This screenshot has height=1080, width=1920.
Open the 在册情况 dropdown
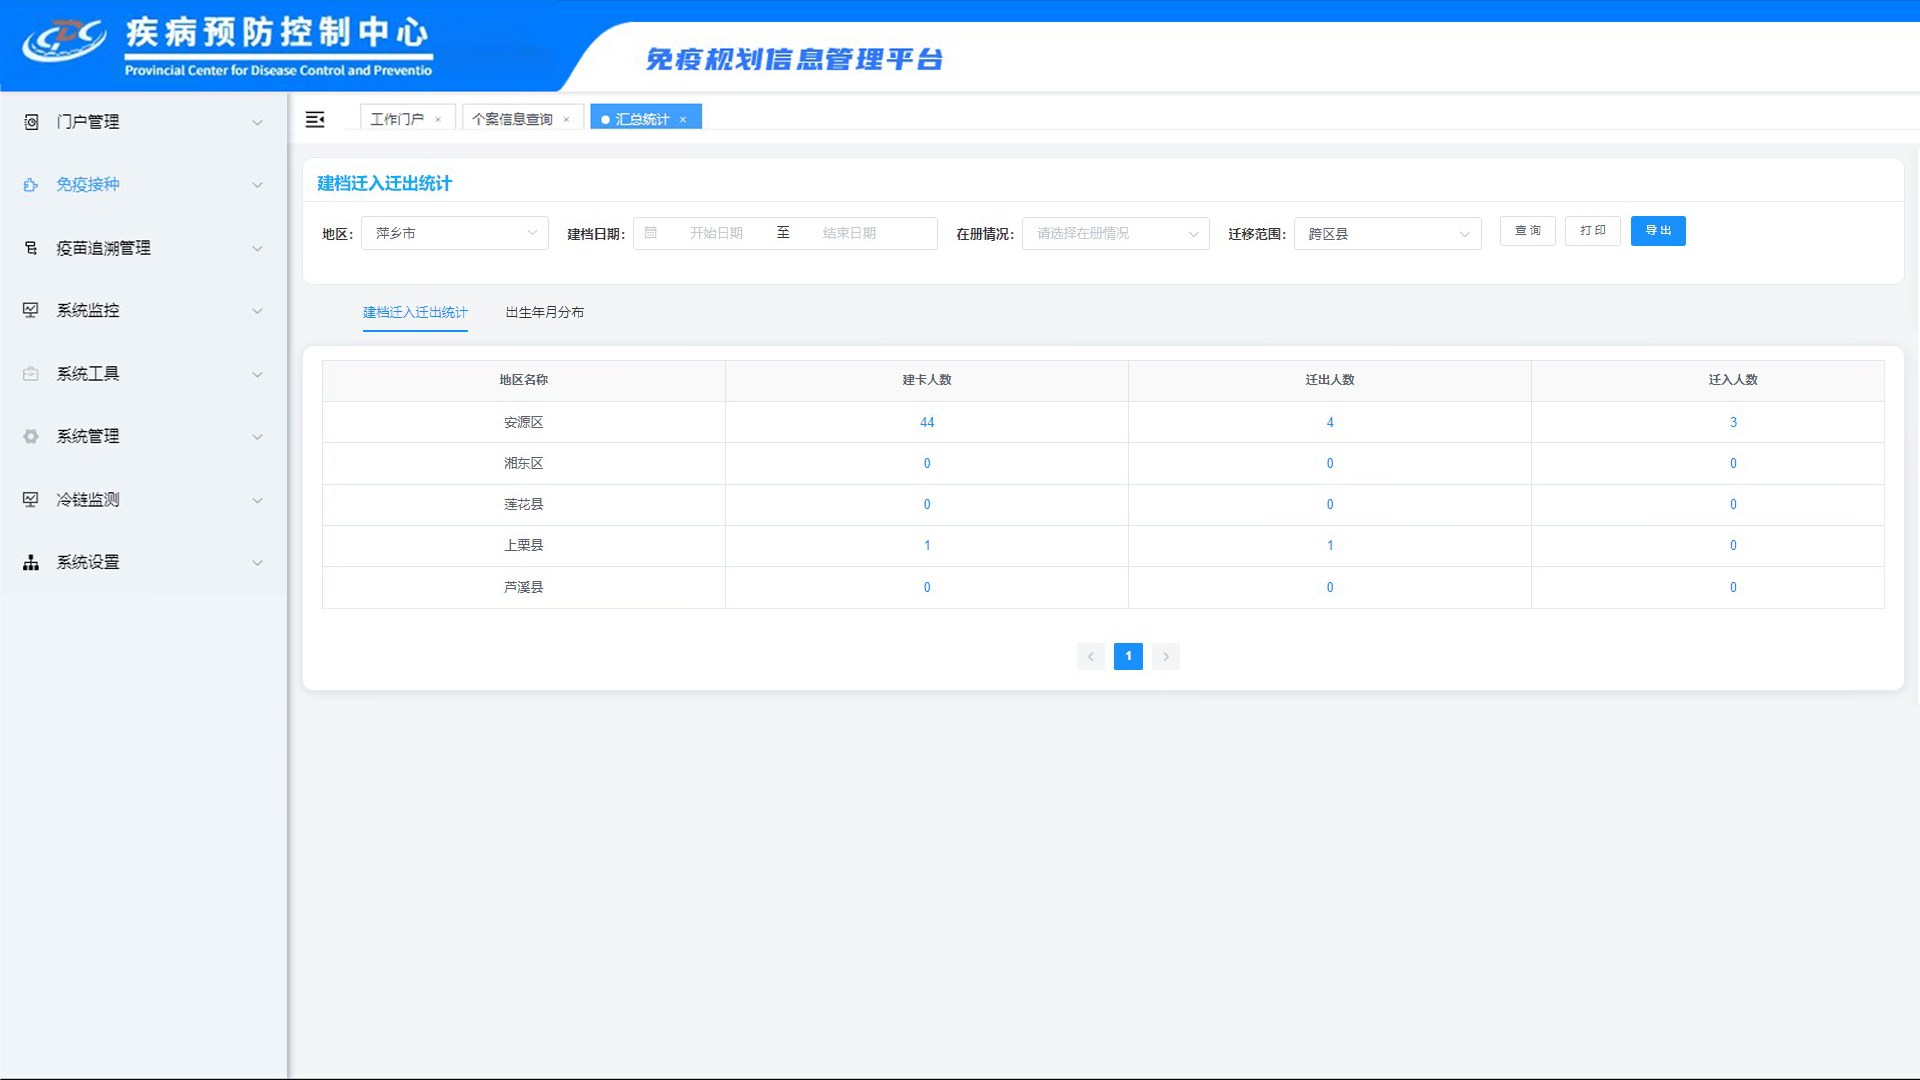[x=1115, y=233]
